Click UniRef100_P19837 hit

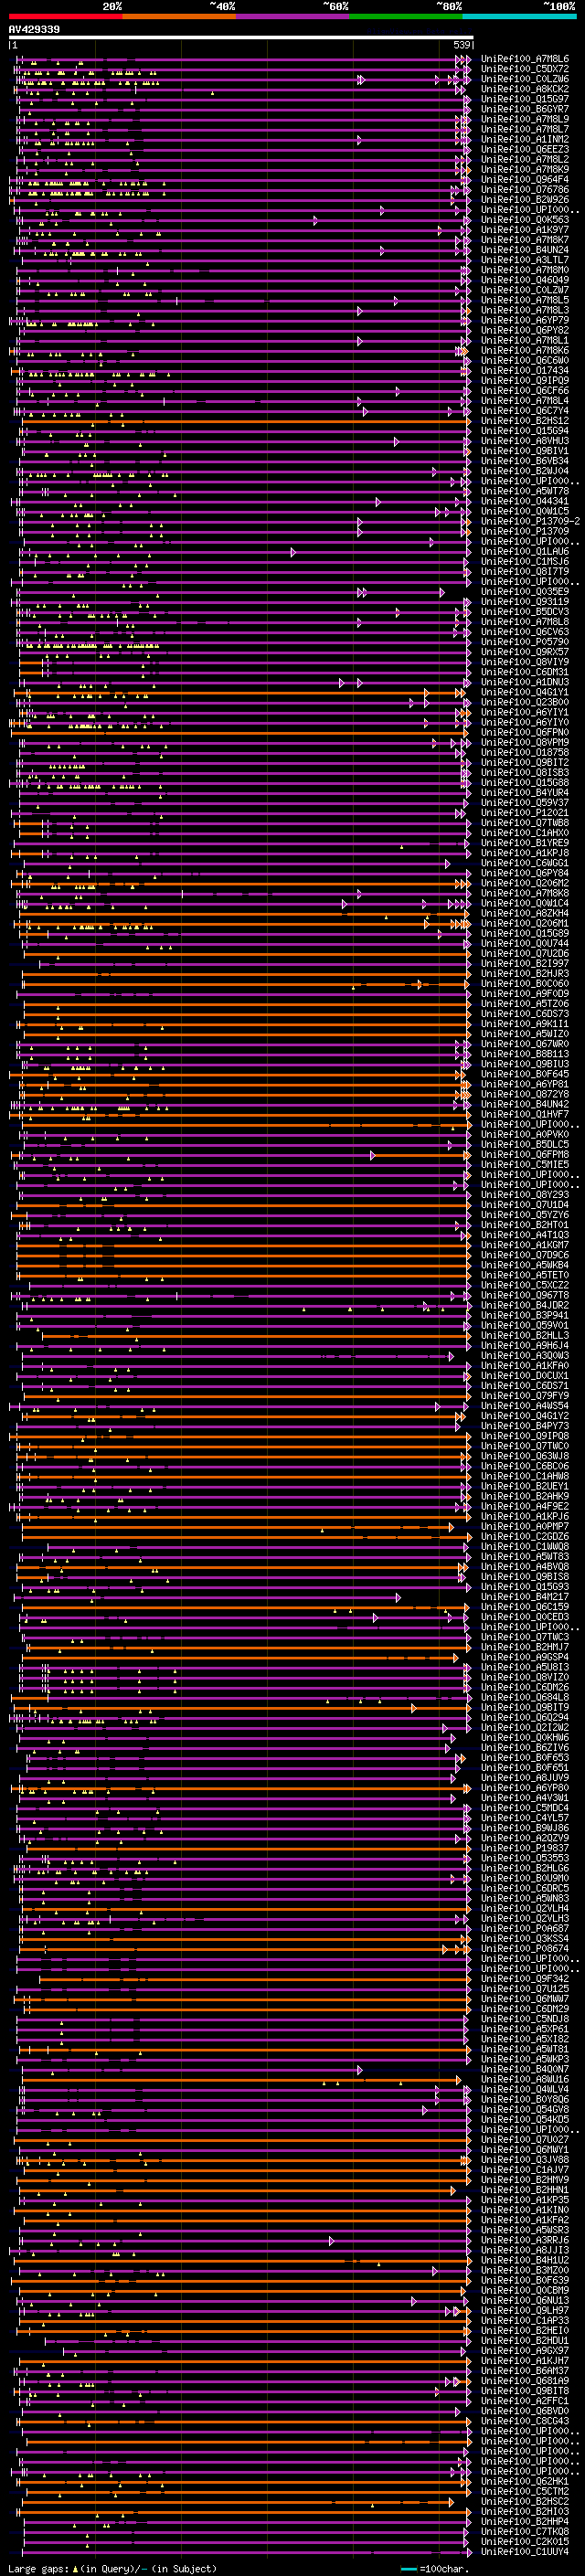tap(525, 1847)
